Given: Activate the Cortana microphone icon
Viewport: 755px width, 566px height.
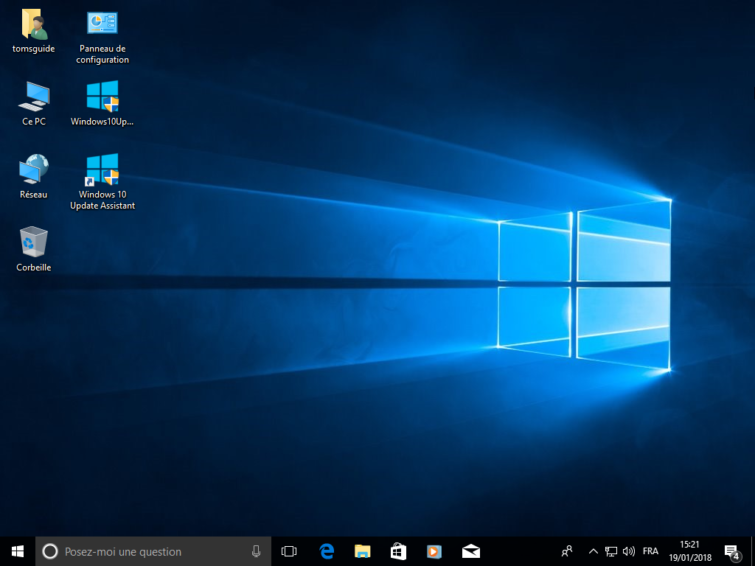Looking at the screenshot, I should (256, 551).
